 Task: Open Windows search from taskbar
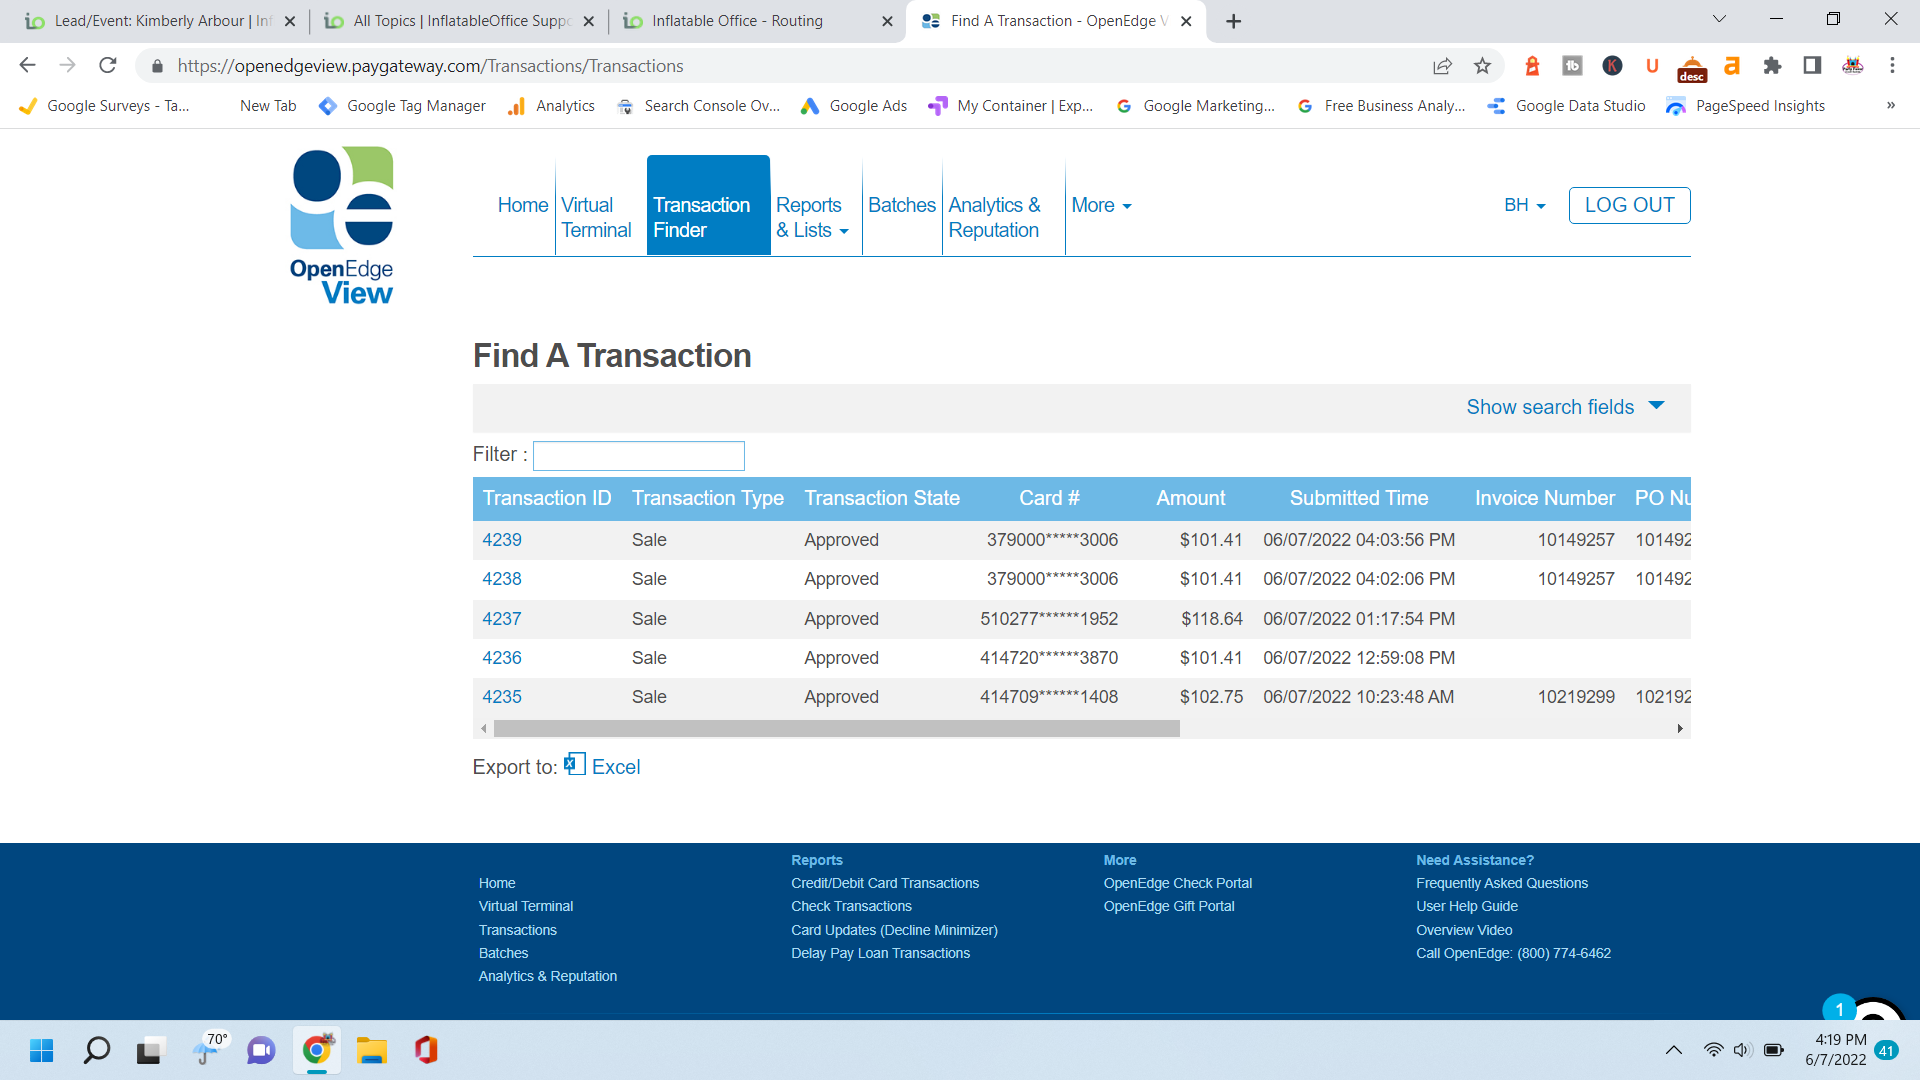[x=97, y=1050]
